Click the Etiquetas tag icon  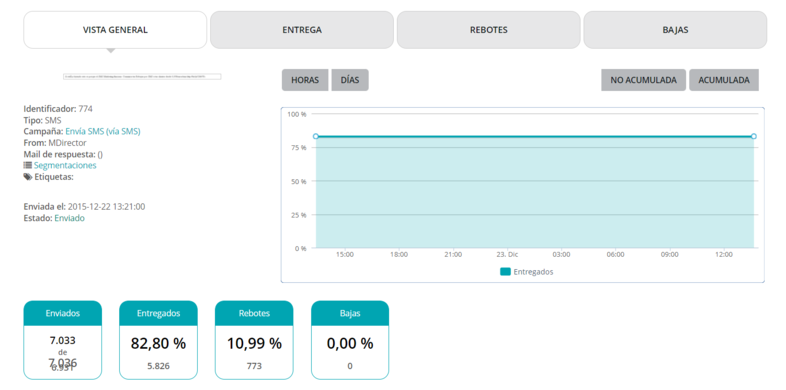pyautogui.click(x=28, y=176)
